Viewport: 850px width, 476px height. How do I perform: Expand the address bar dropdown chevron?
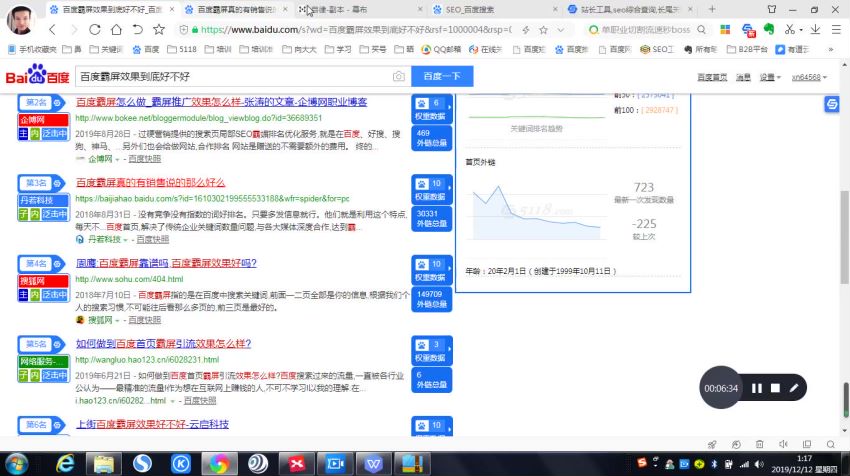[561, 30]
